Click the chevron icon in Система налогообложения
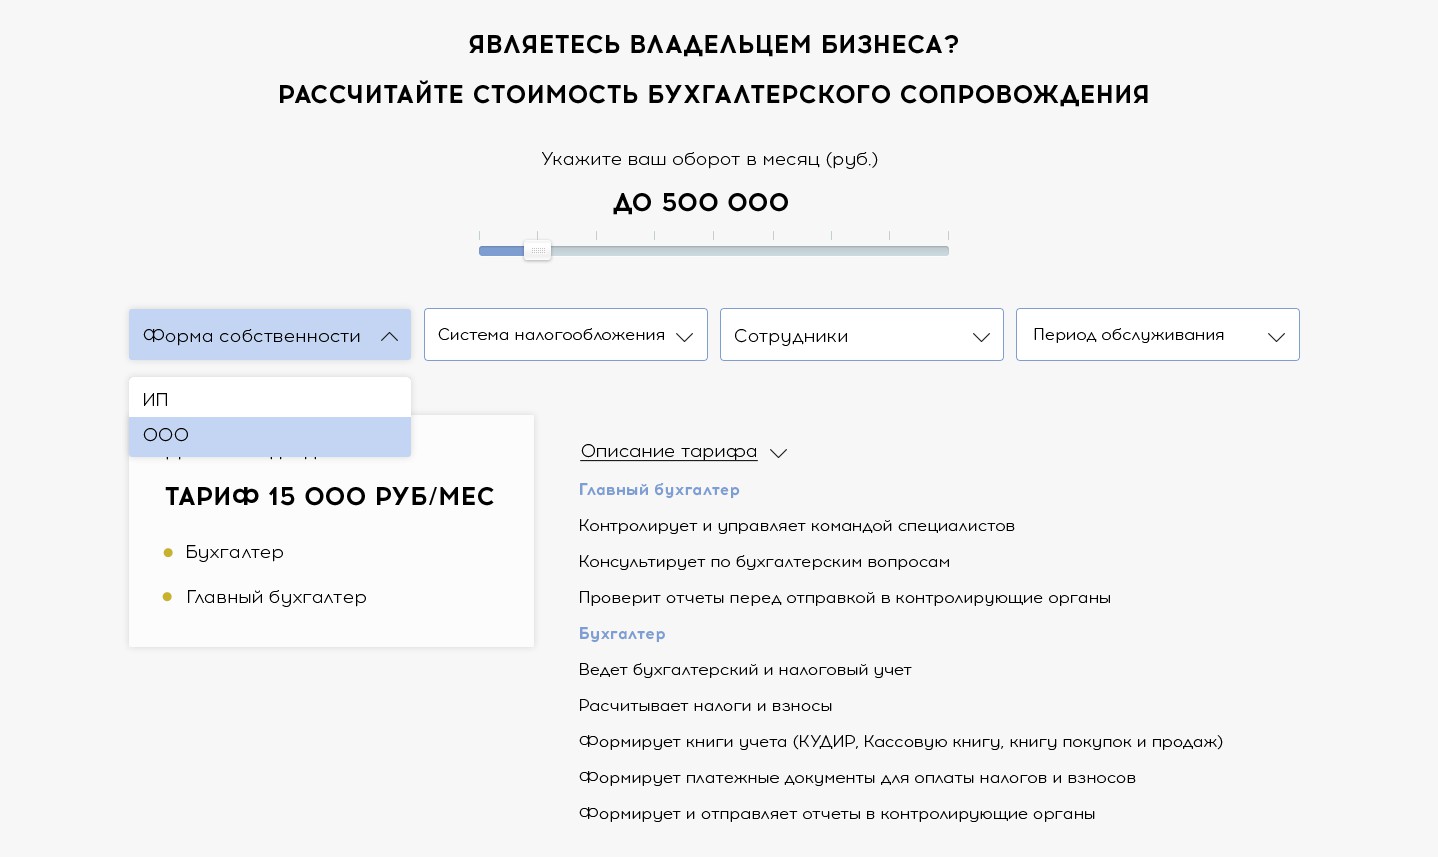 click(684, 337)
